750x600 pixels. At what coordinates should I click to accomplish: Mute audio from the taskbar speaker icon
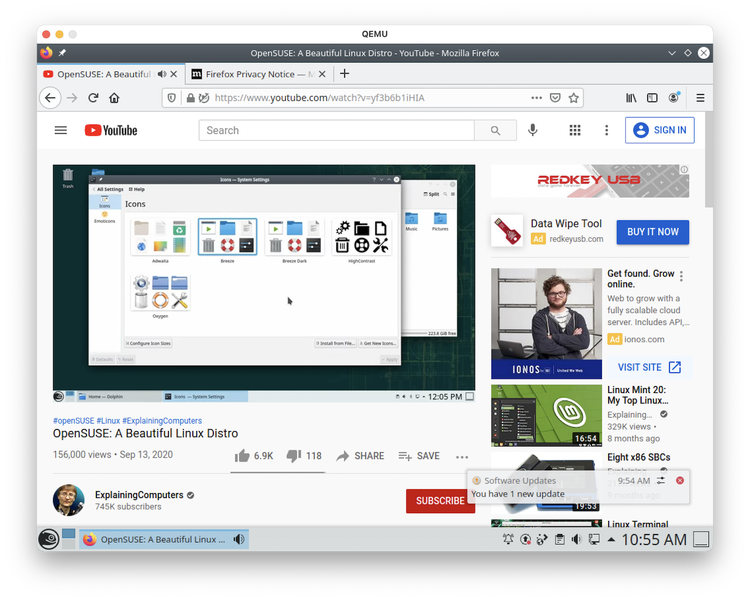tap(239, 539)
